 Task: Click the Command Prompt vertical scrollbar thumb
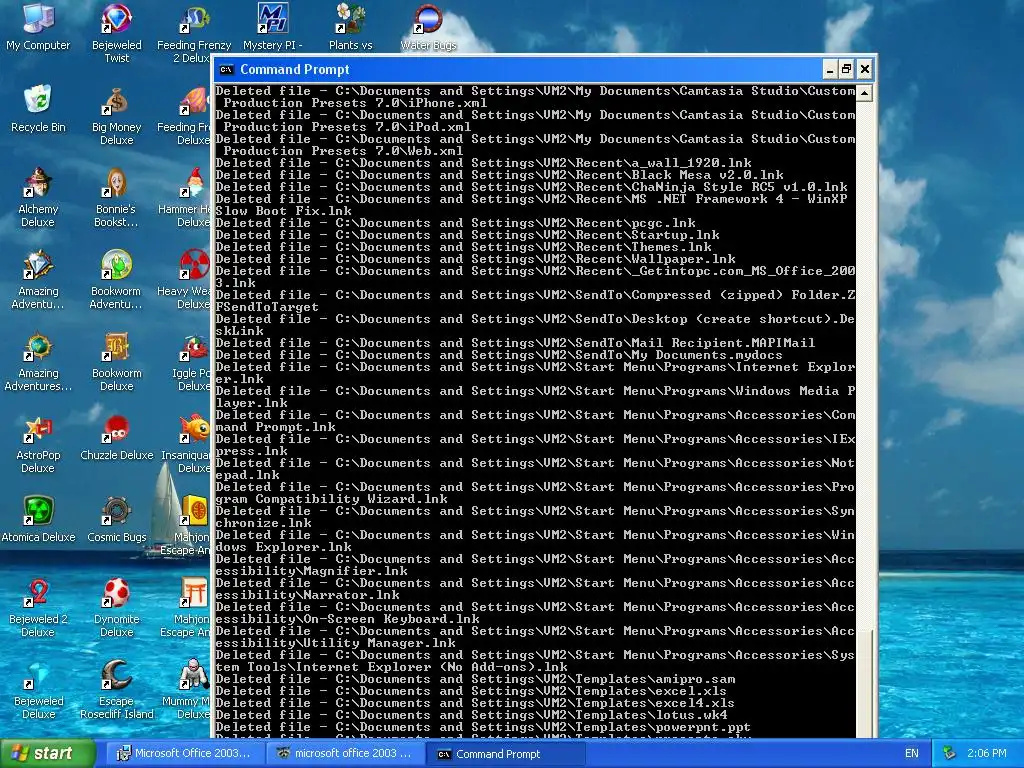pos(864,683)
